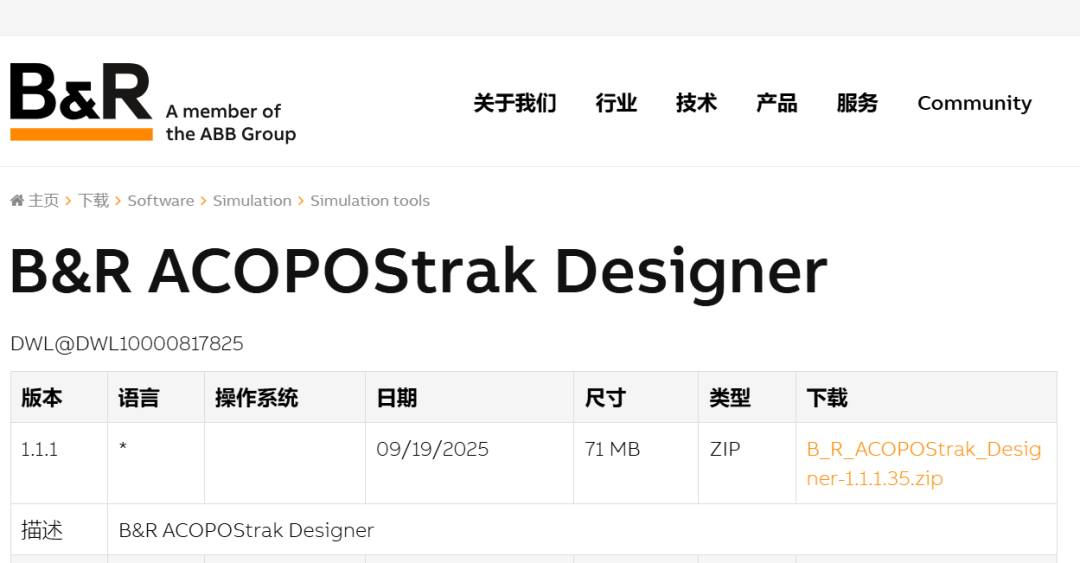
Task: Select the DWL@DWL10000817825 identifier text
Action: tap(127, 344)
